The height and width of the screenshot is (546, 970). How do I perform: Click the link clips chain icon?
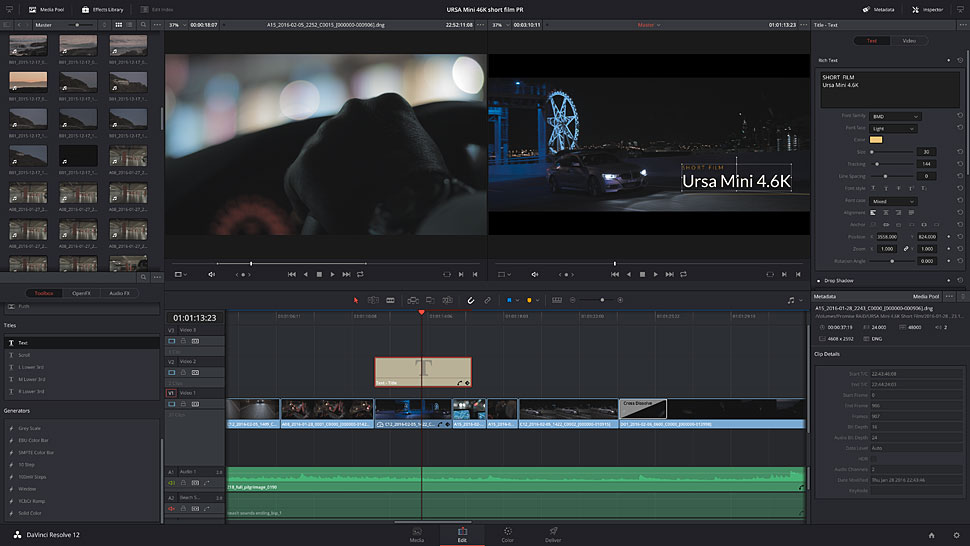(x=488, y=300)
